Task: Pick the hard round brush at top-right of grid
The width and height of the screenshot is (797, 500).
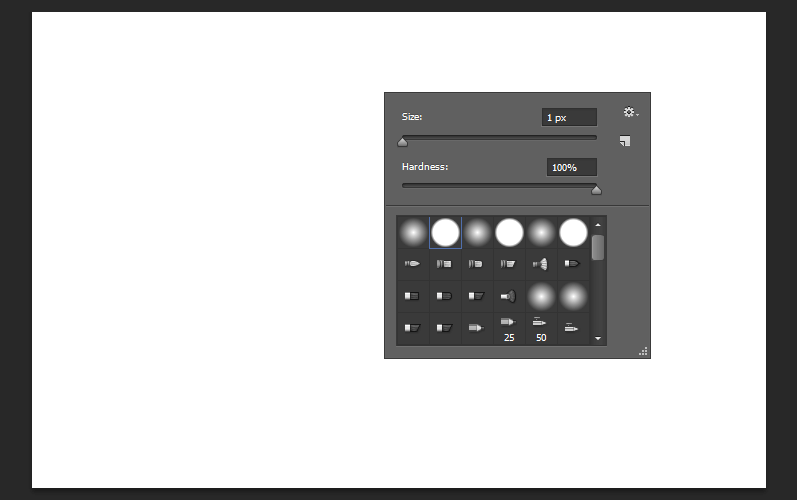Action: 573,233
